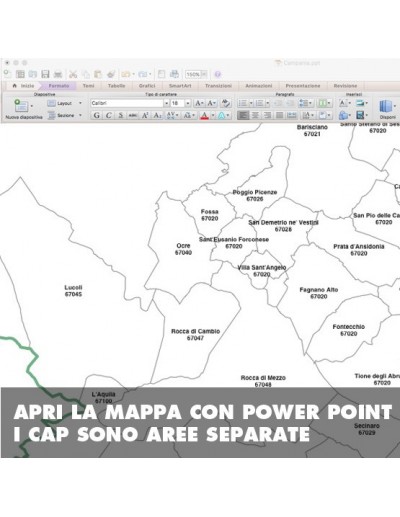Toggle strikethrough with abc button
The height and width of the screenshot is (517, 400).
(133, 115)
